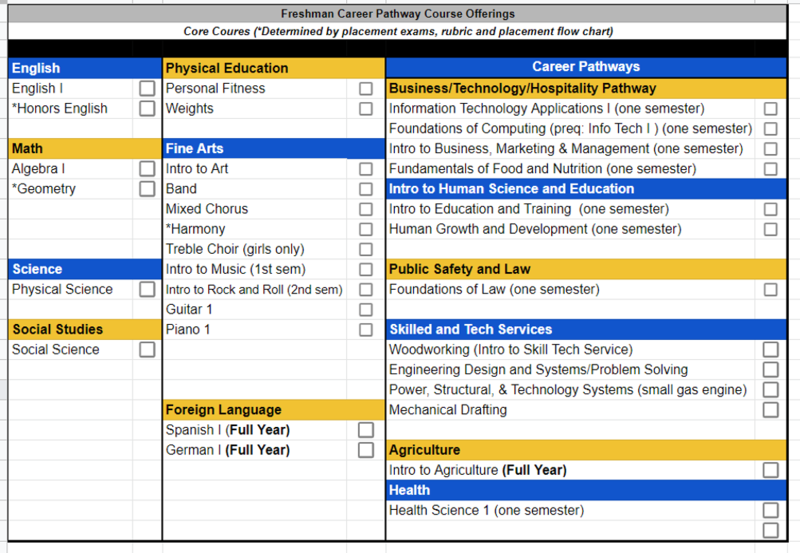Check the Geometry checkbox
Image resolution: width=800 pixels, height=553 pixels.
[147, 189]
